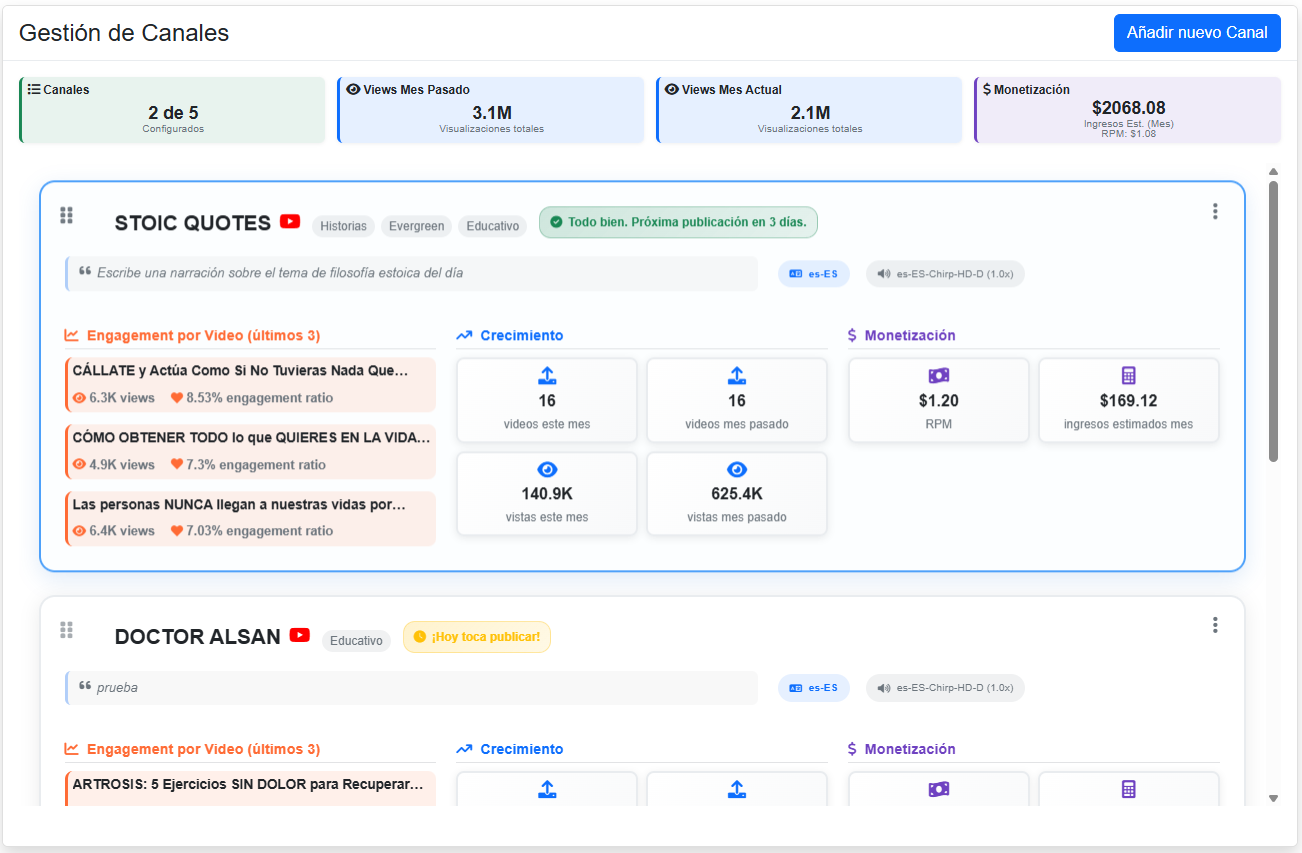
Task: Click eye icon in Views Mes Pasado card
Action: click(x=353, y=89)
